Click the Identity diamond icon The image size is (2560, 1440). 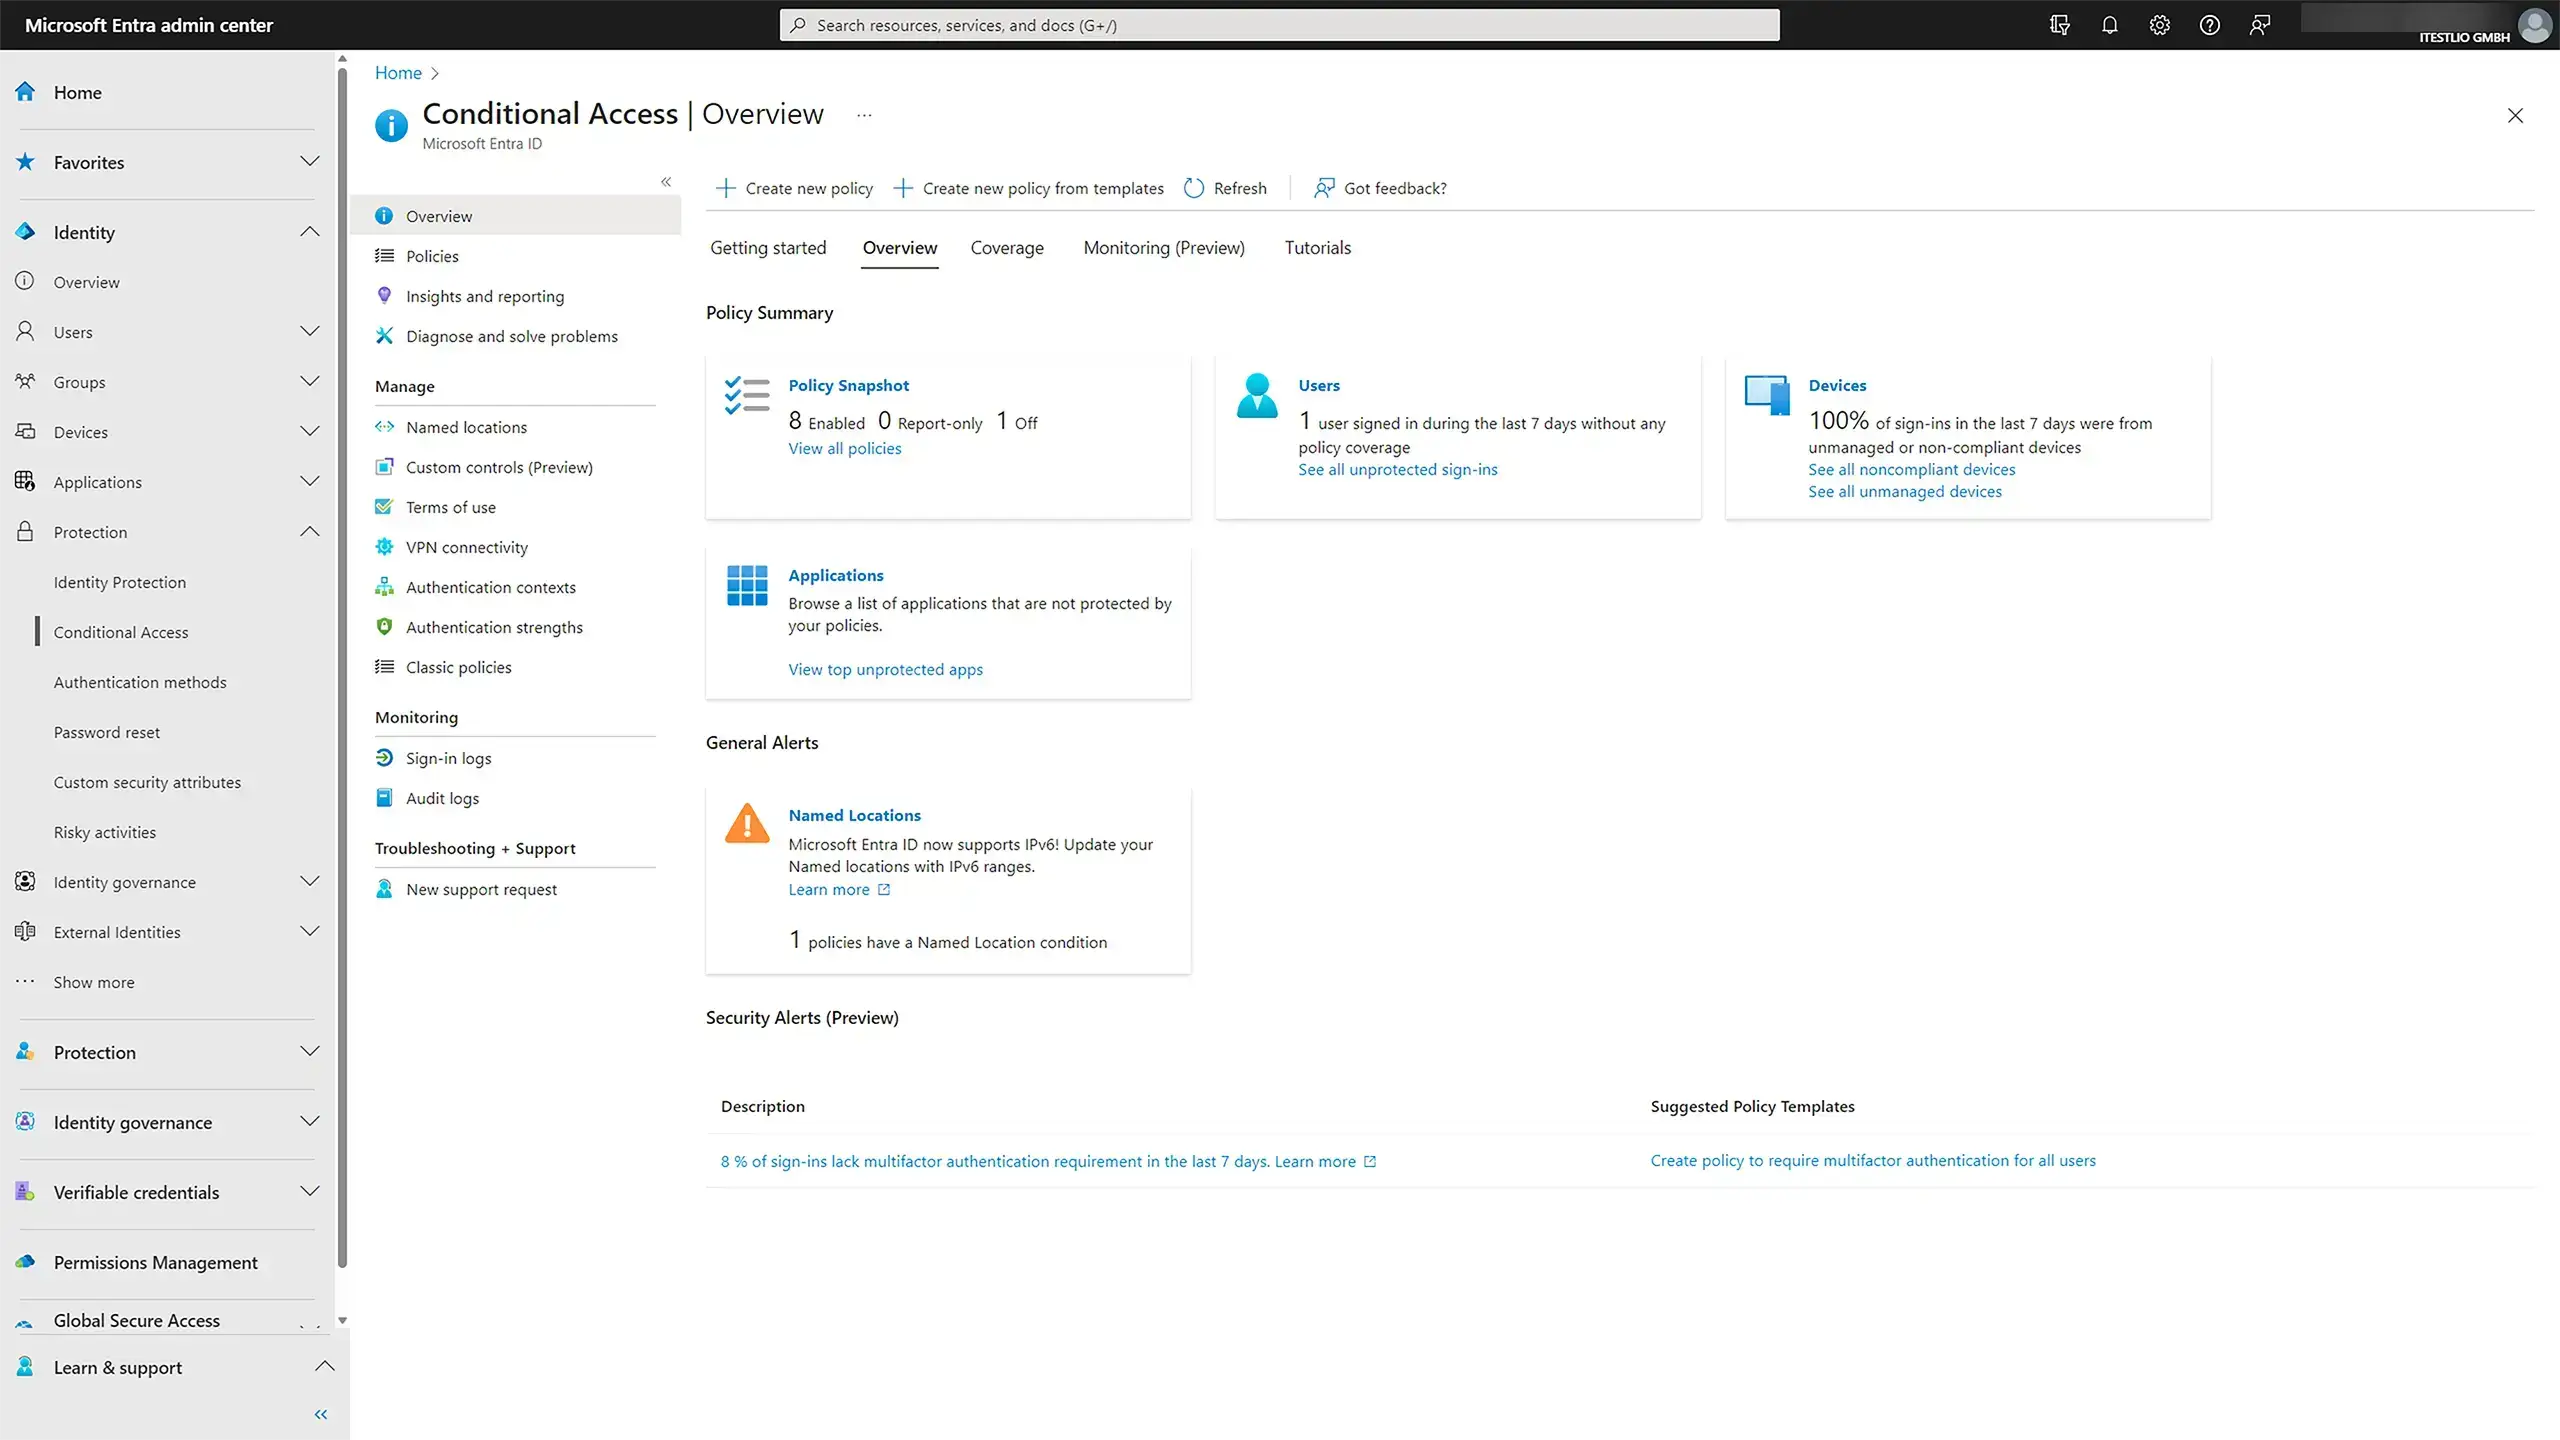25,232
